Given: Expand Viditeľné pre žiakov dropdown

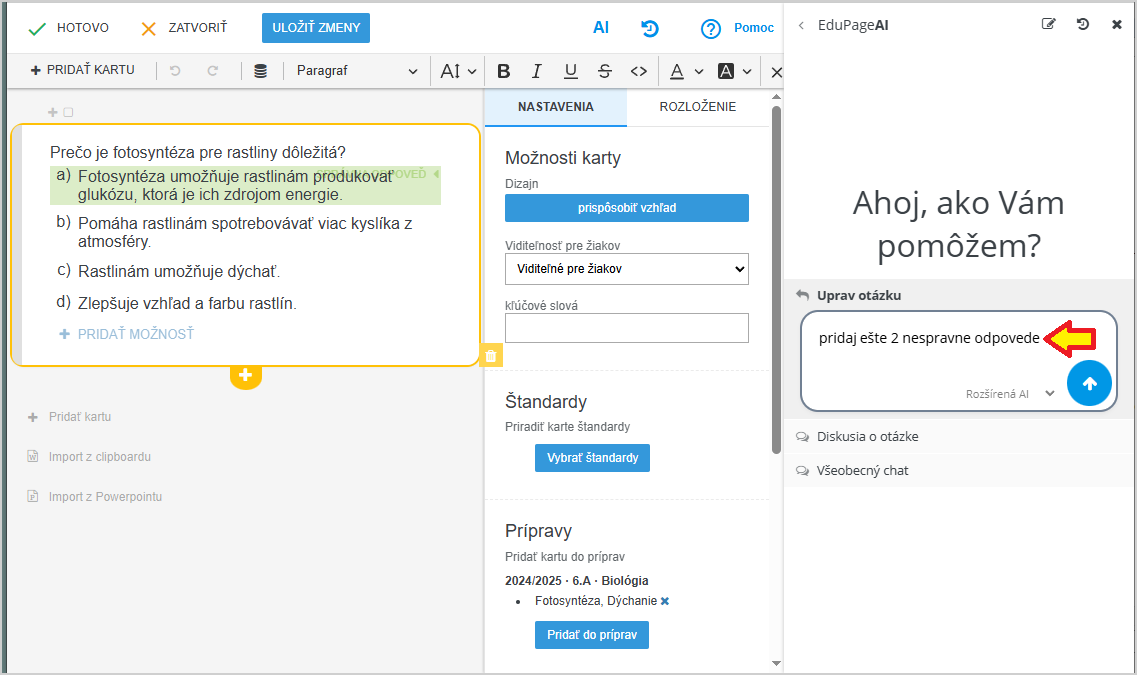Looking at the screenshot, I should coord(626,269).
